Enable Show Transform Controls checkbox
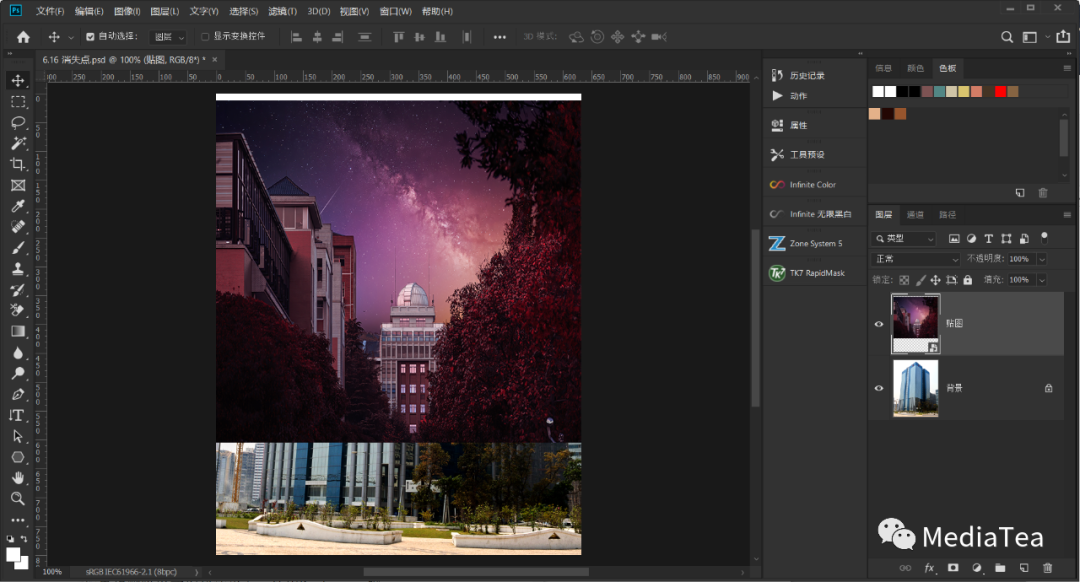This screenshot has width=1080, height=582. [x=205, y=37]
